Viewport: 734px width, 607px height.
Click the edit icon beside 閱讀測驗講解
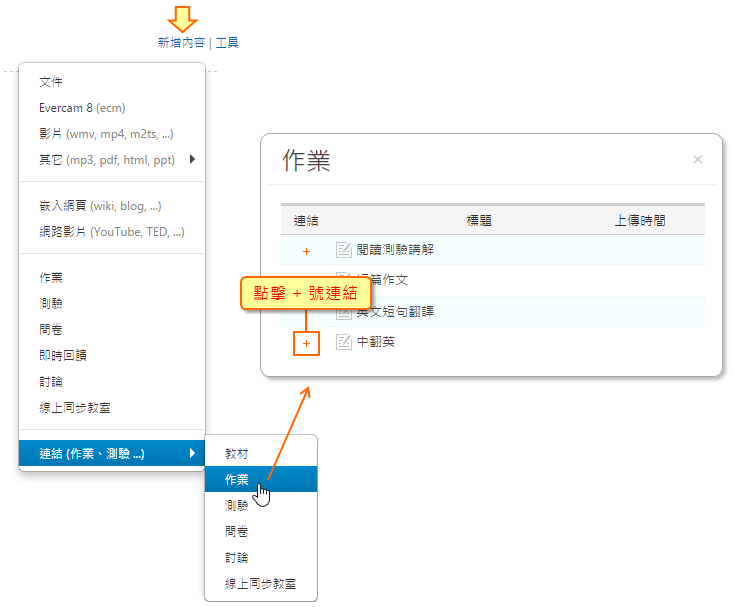tap(344, 250)
